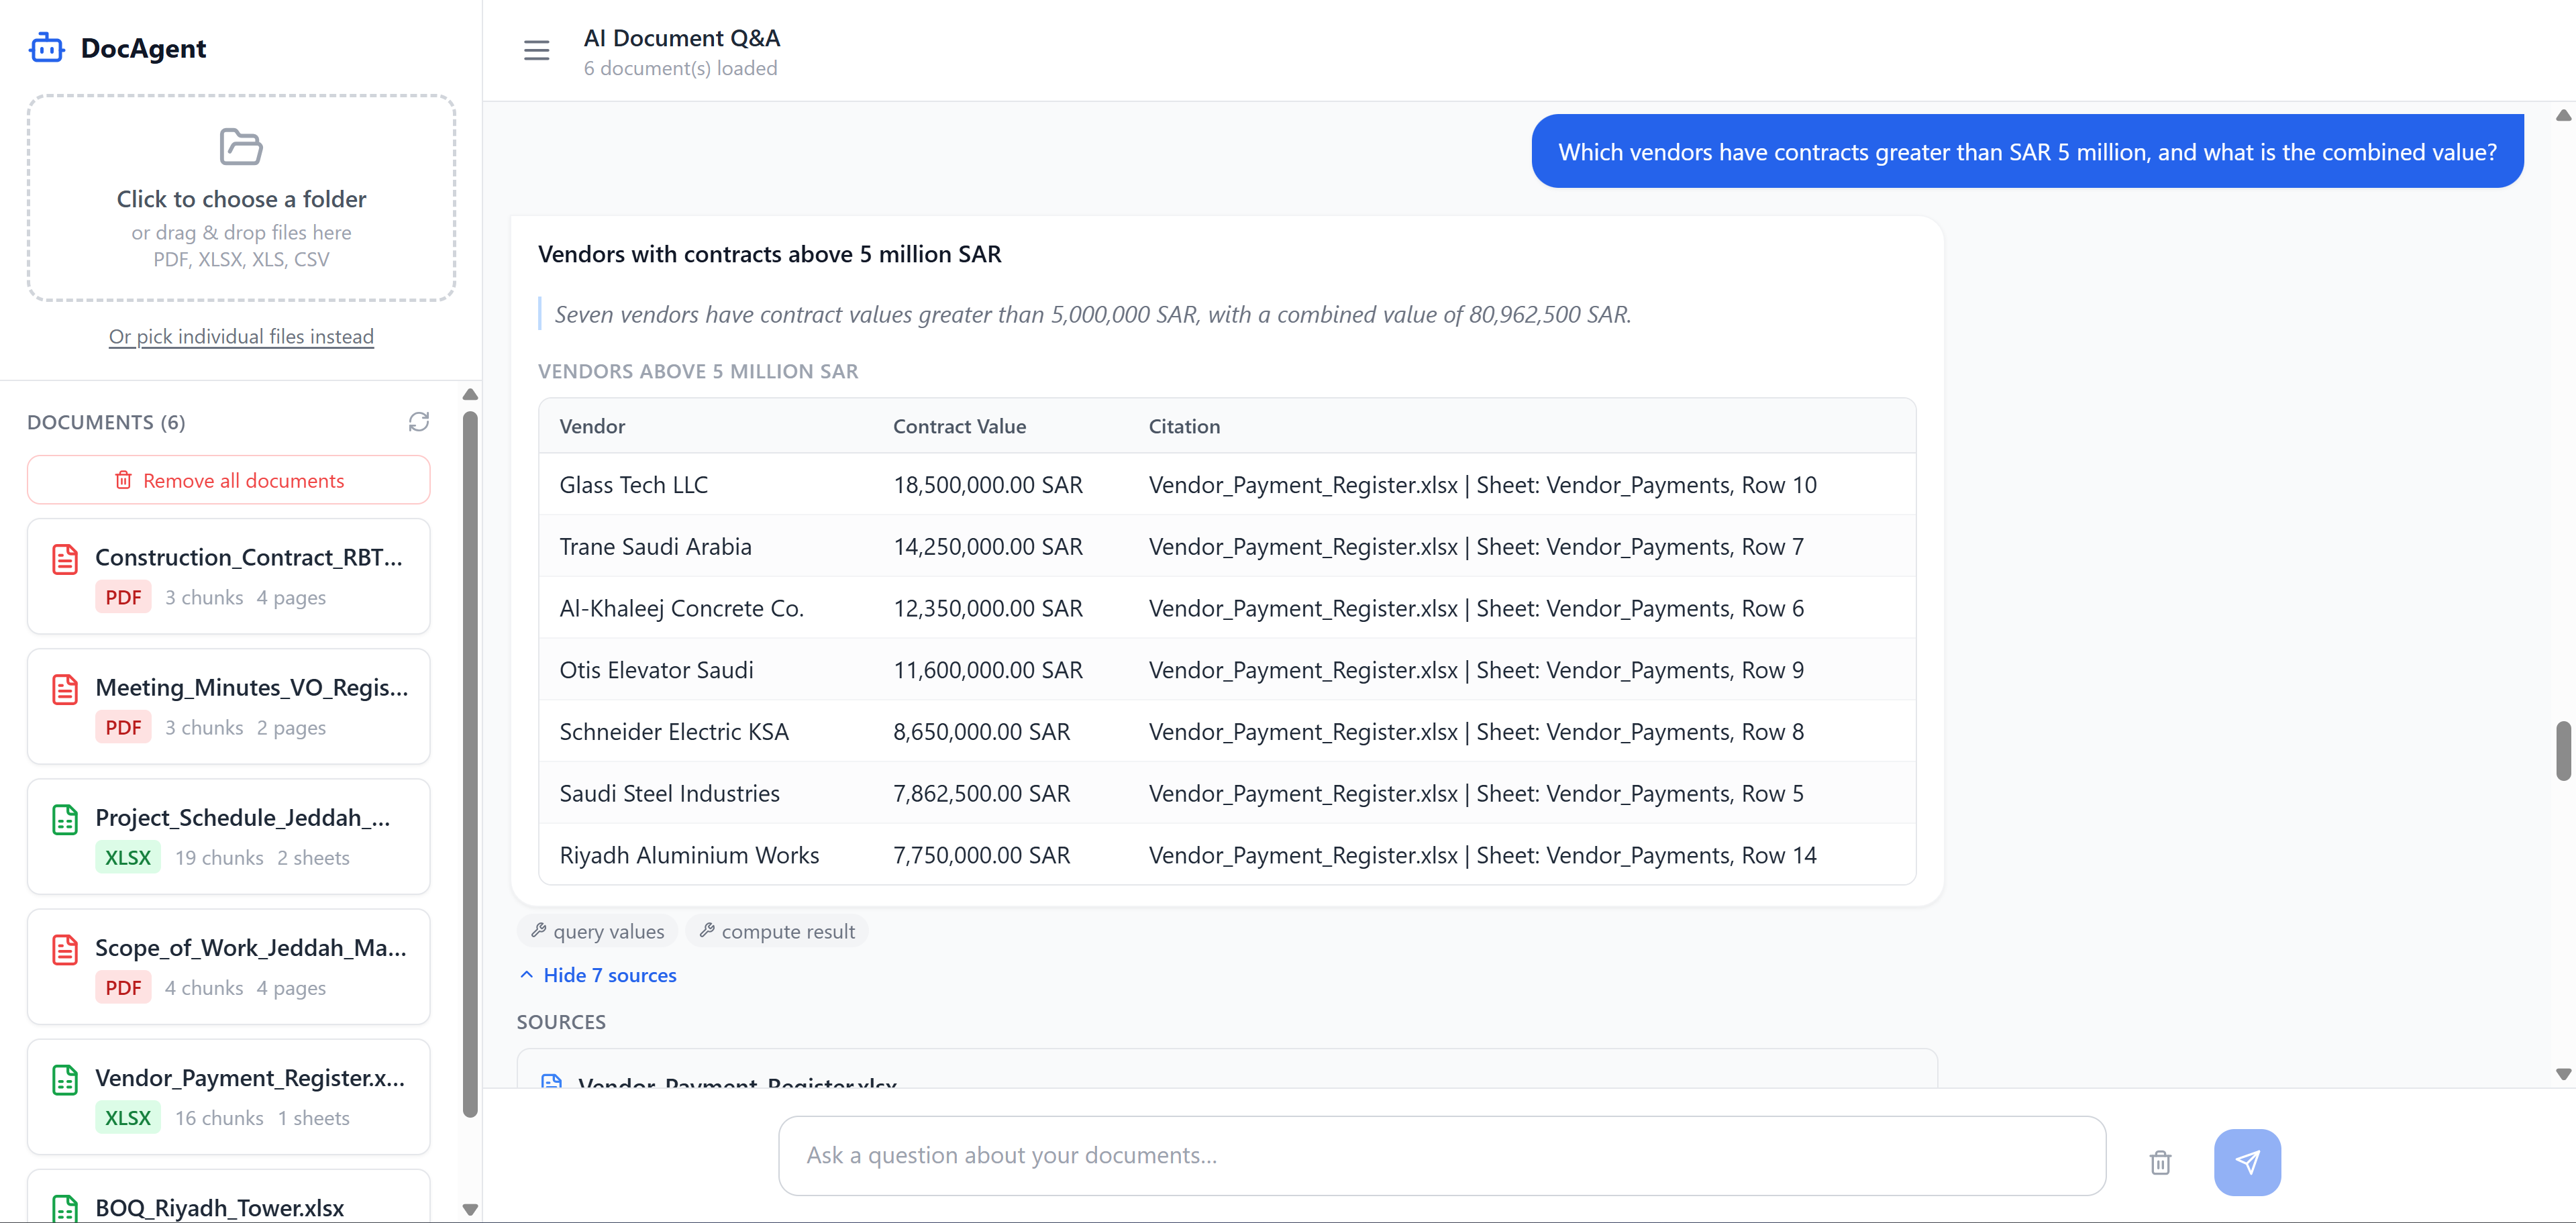The width and height of the screenshot is (2576, 1223).
Task: Focus the 'Ask a question about your documents' field
Action: (x=1442, y=1155)
